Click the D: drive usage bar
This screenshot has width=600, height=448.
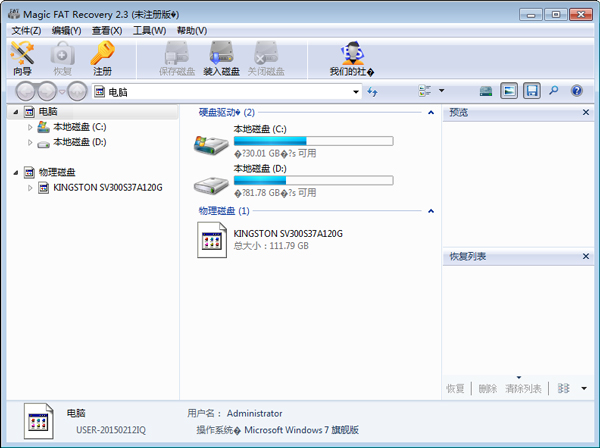point(313,180)
